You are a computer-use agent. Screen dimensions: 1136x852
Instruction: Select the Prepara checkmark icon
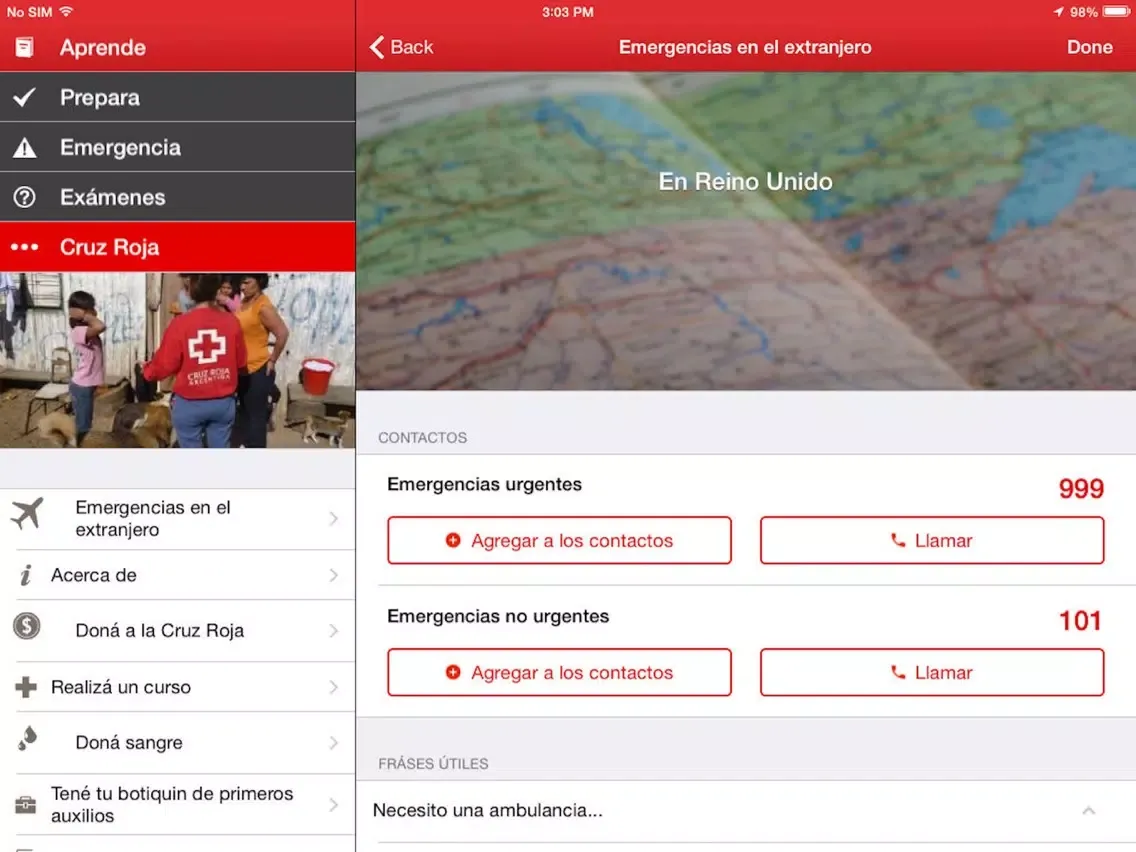24,97
